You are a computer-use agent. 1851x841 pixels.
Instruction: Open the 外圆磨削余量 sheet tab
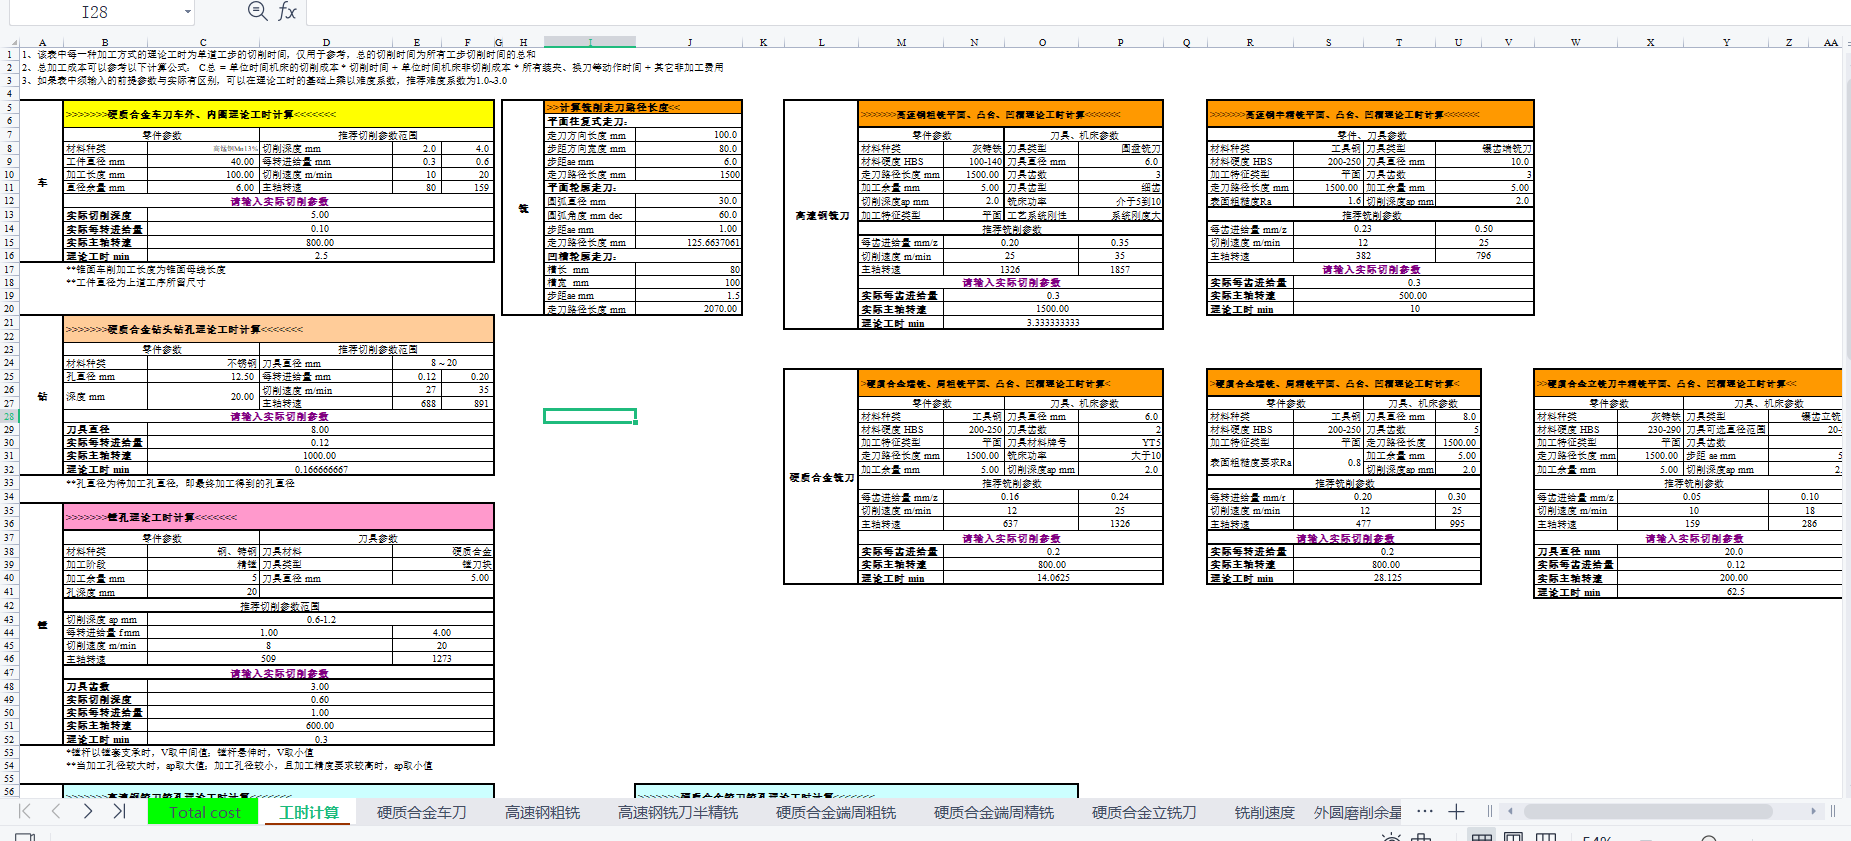pos(1358,812)
